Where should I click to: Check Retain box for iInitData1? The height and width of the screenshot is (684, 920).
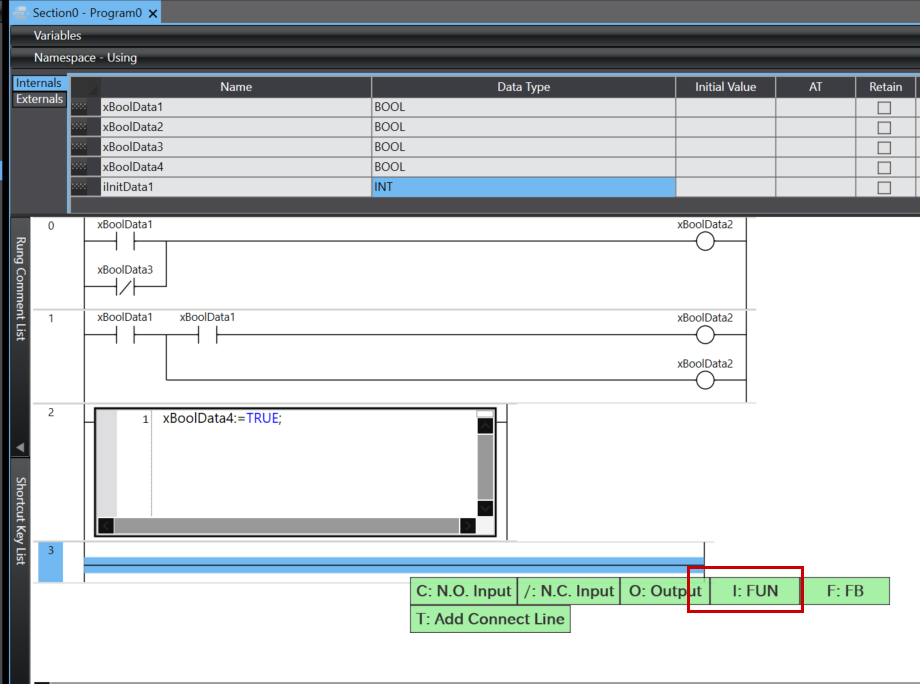tap(884, 187)
